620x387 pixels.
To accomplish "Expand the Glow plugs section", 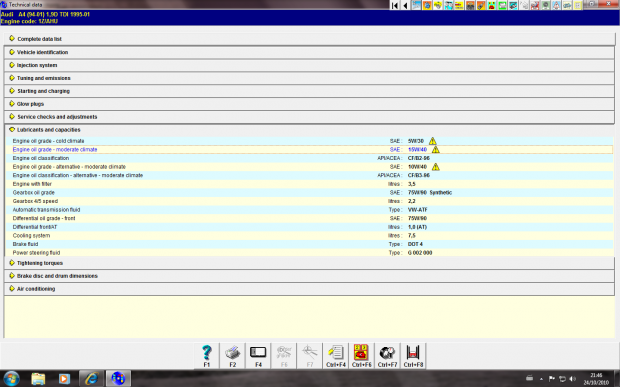I will coord(310,104).
